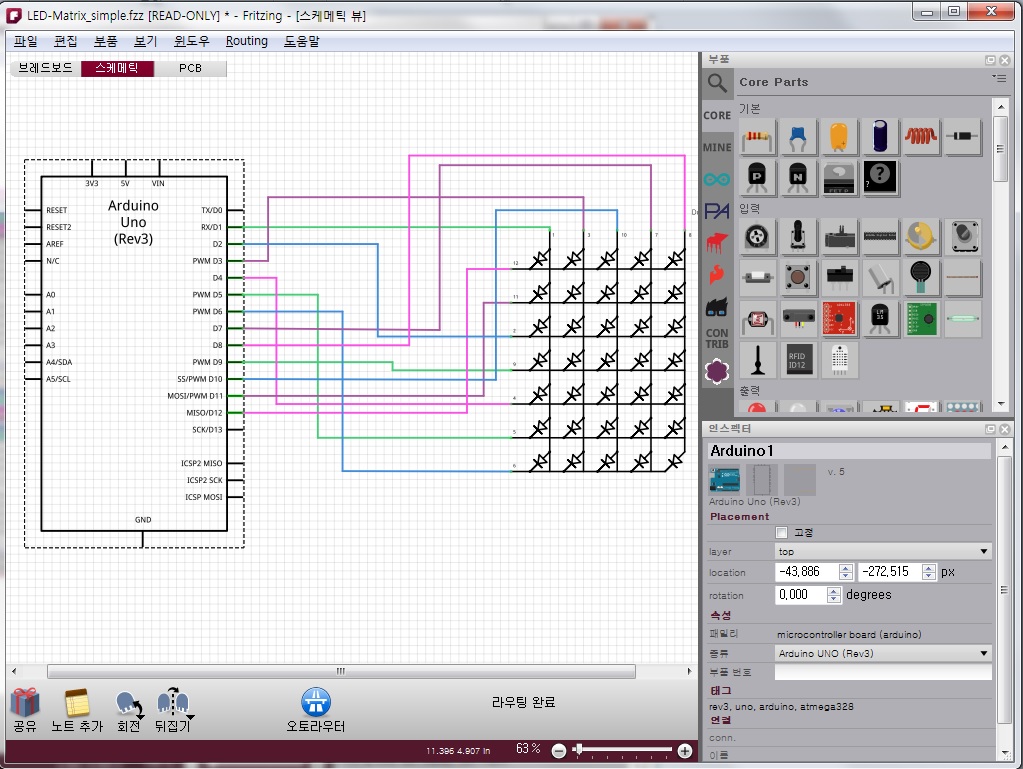Open the Edit menu (편집)

tap(65, 41)
